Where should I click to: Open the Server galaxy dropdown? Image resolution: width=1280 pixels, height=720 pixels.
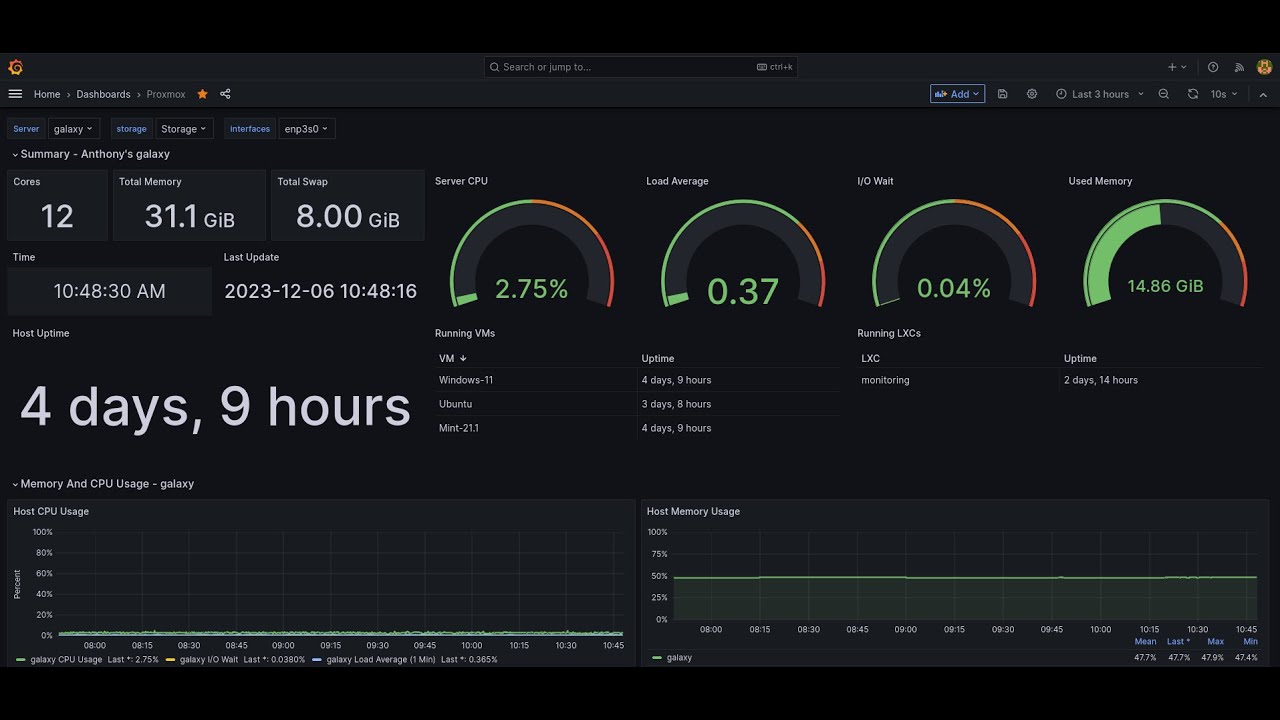click(x=74, y=129)
